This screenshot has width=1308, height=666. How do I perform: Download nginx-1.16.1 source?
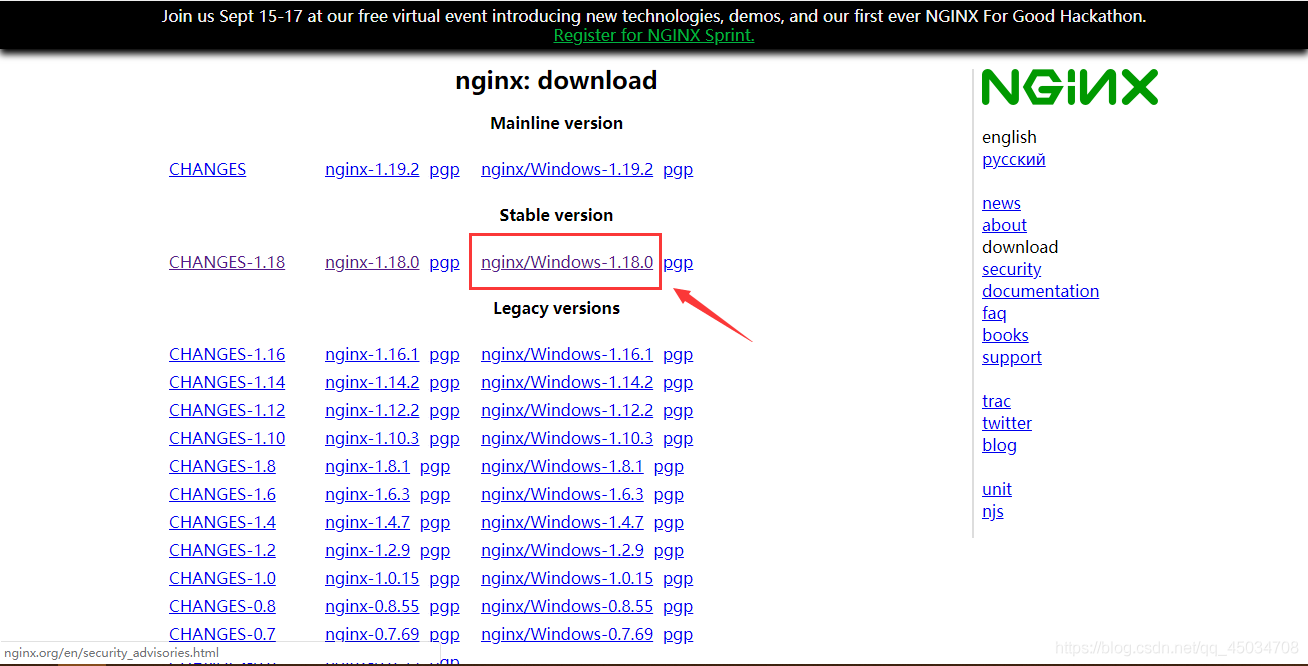(372, 354)
